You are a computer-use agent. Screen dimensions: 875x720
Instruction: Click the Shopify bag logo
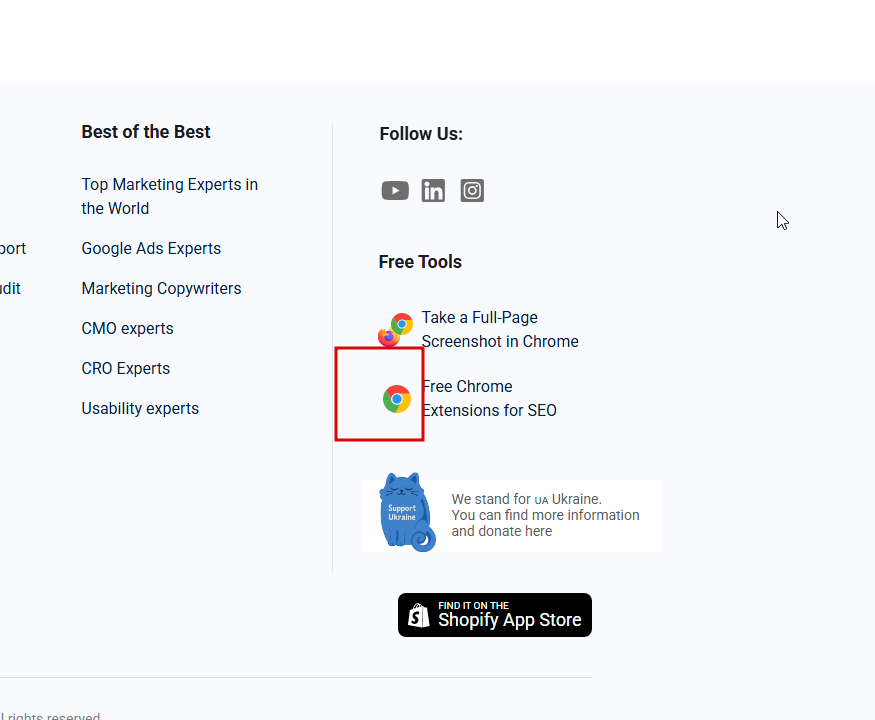(x=419, y=615)
